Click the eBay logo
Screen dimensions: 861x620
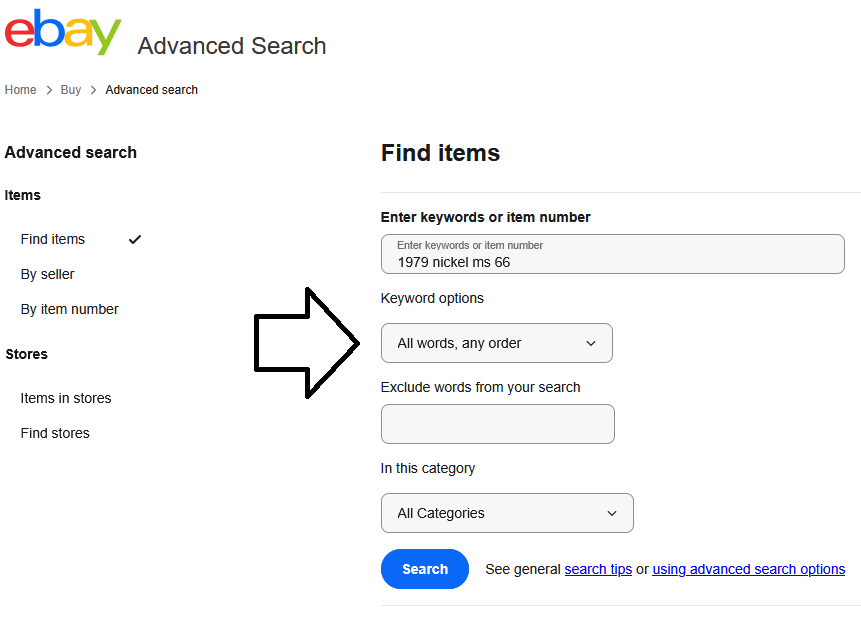[x=63, y=32]
